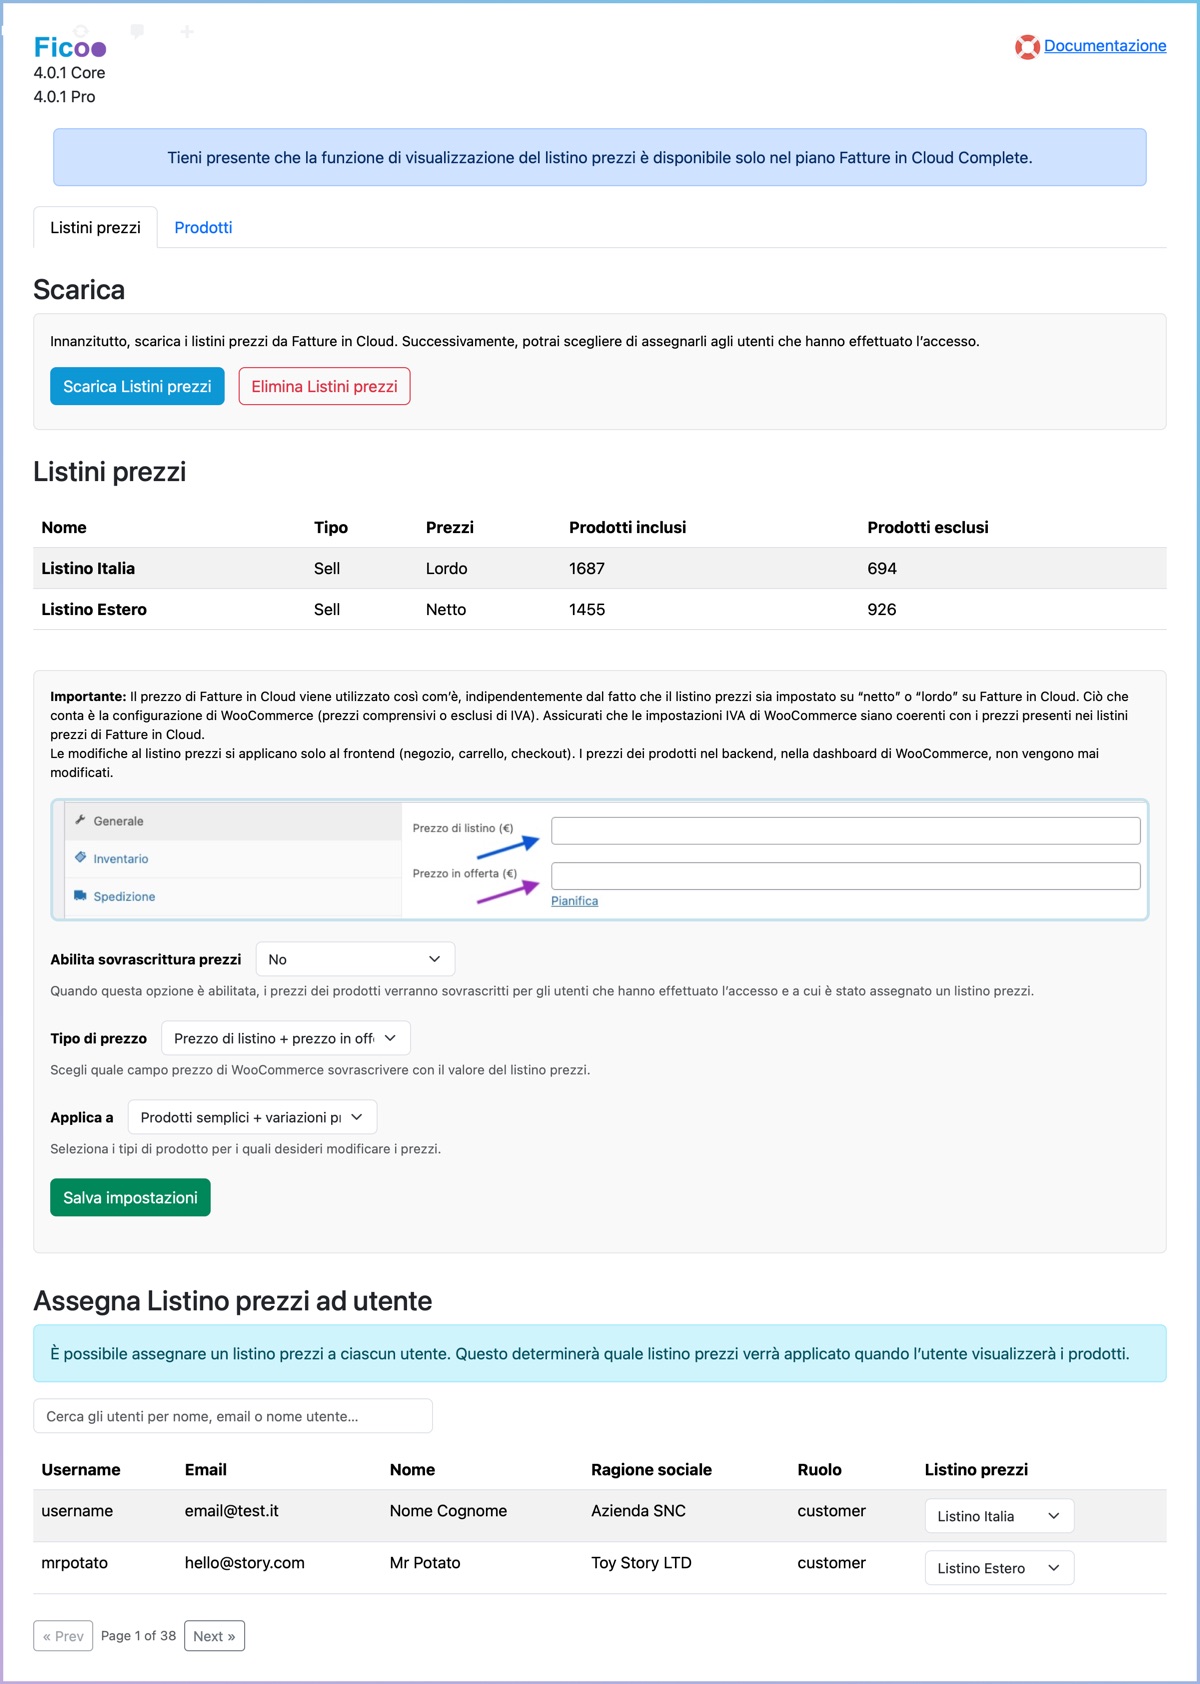Screen dimensions: 1200x1684
Task: Change the price list for user mrpotato
Action: 998,1568
